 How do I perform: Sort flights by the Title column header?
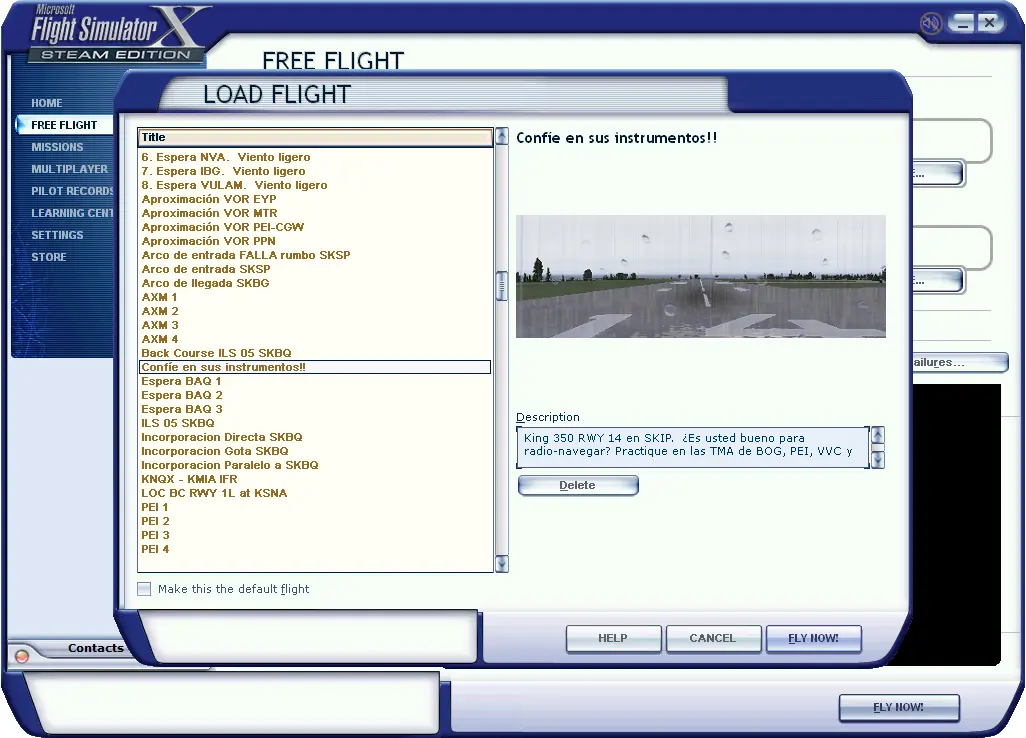coord(316,137)
